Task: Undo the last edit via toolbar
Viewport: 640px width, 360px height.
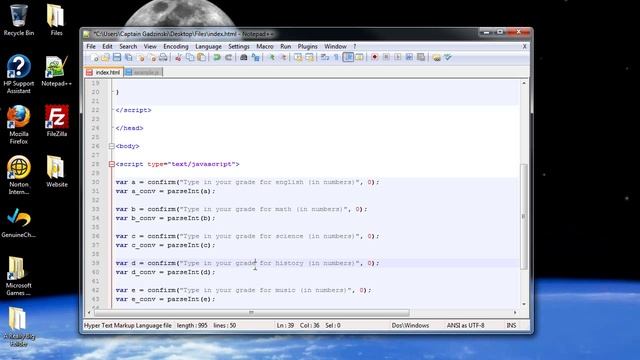Action: (x=217, y=58)
